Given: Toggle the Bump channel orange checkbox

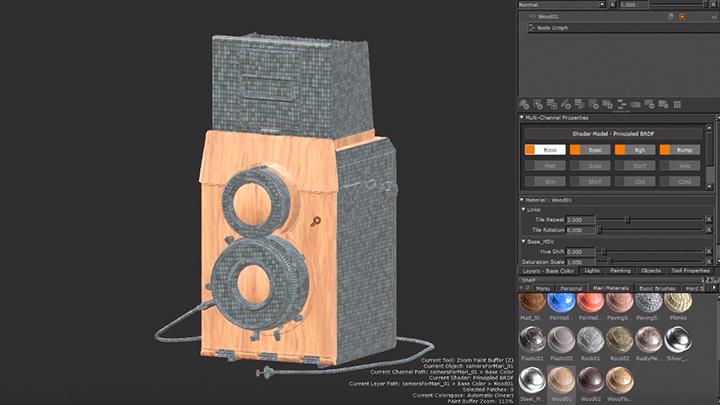Looking at the screenshot, I should coord(667,149).
